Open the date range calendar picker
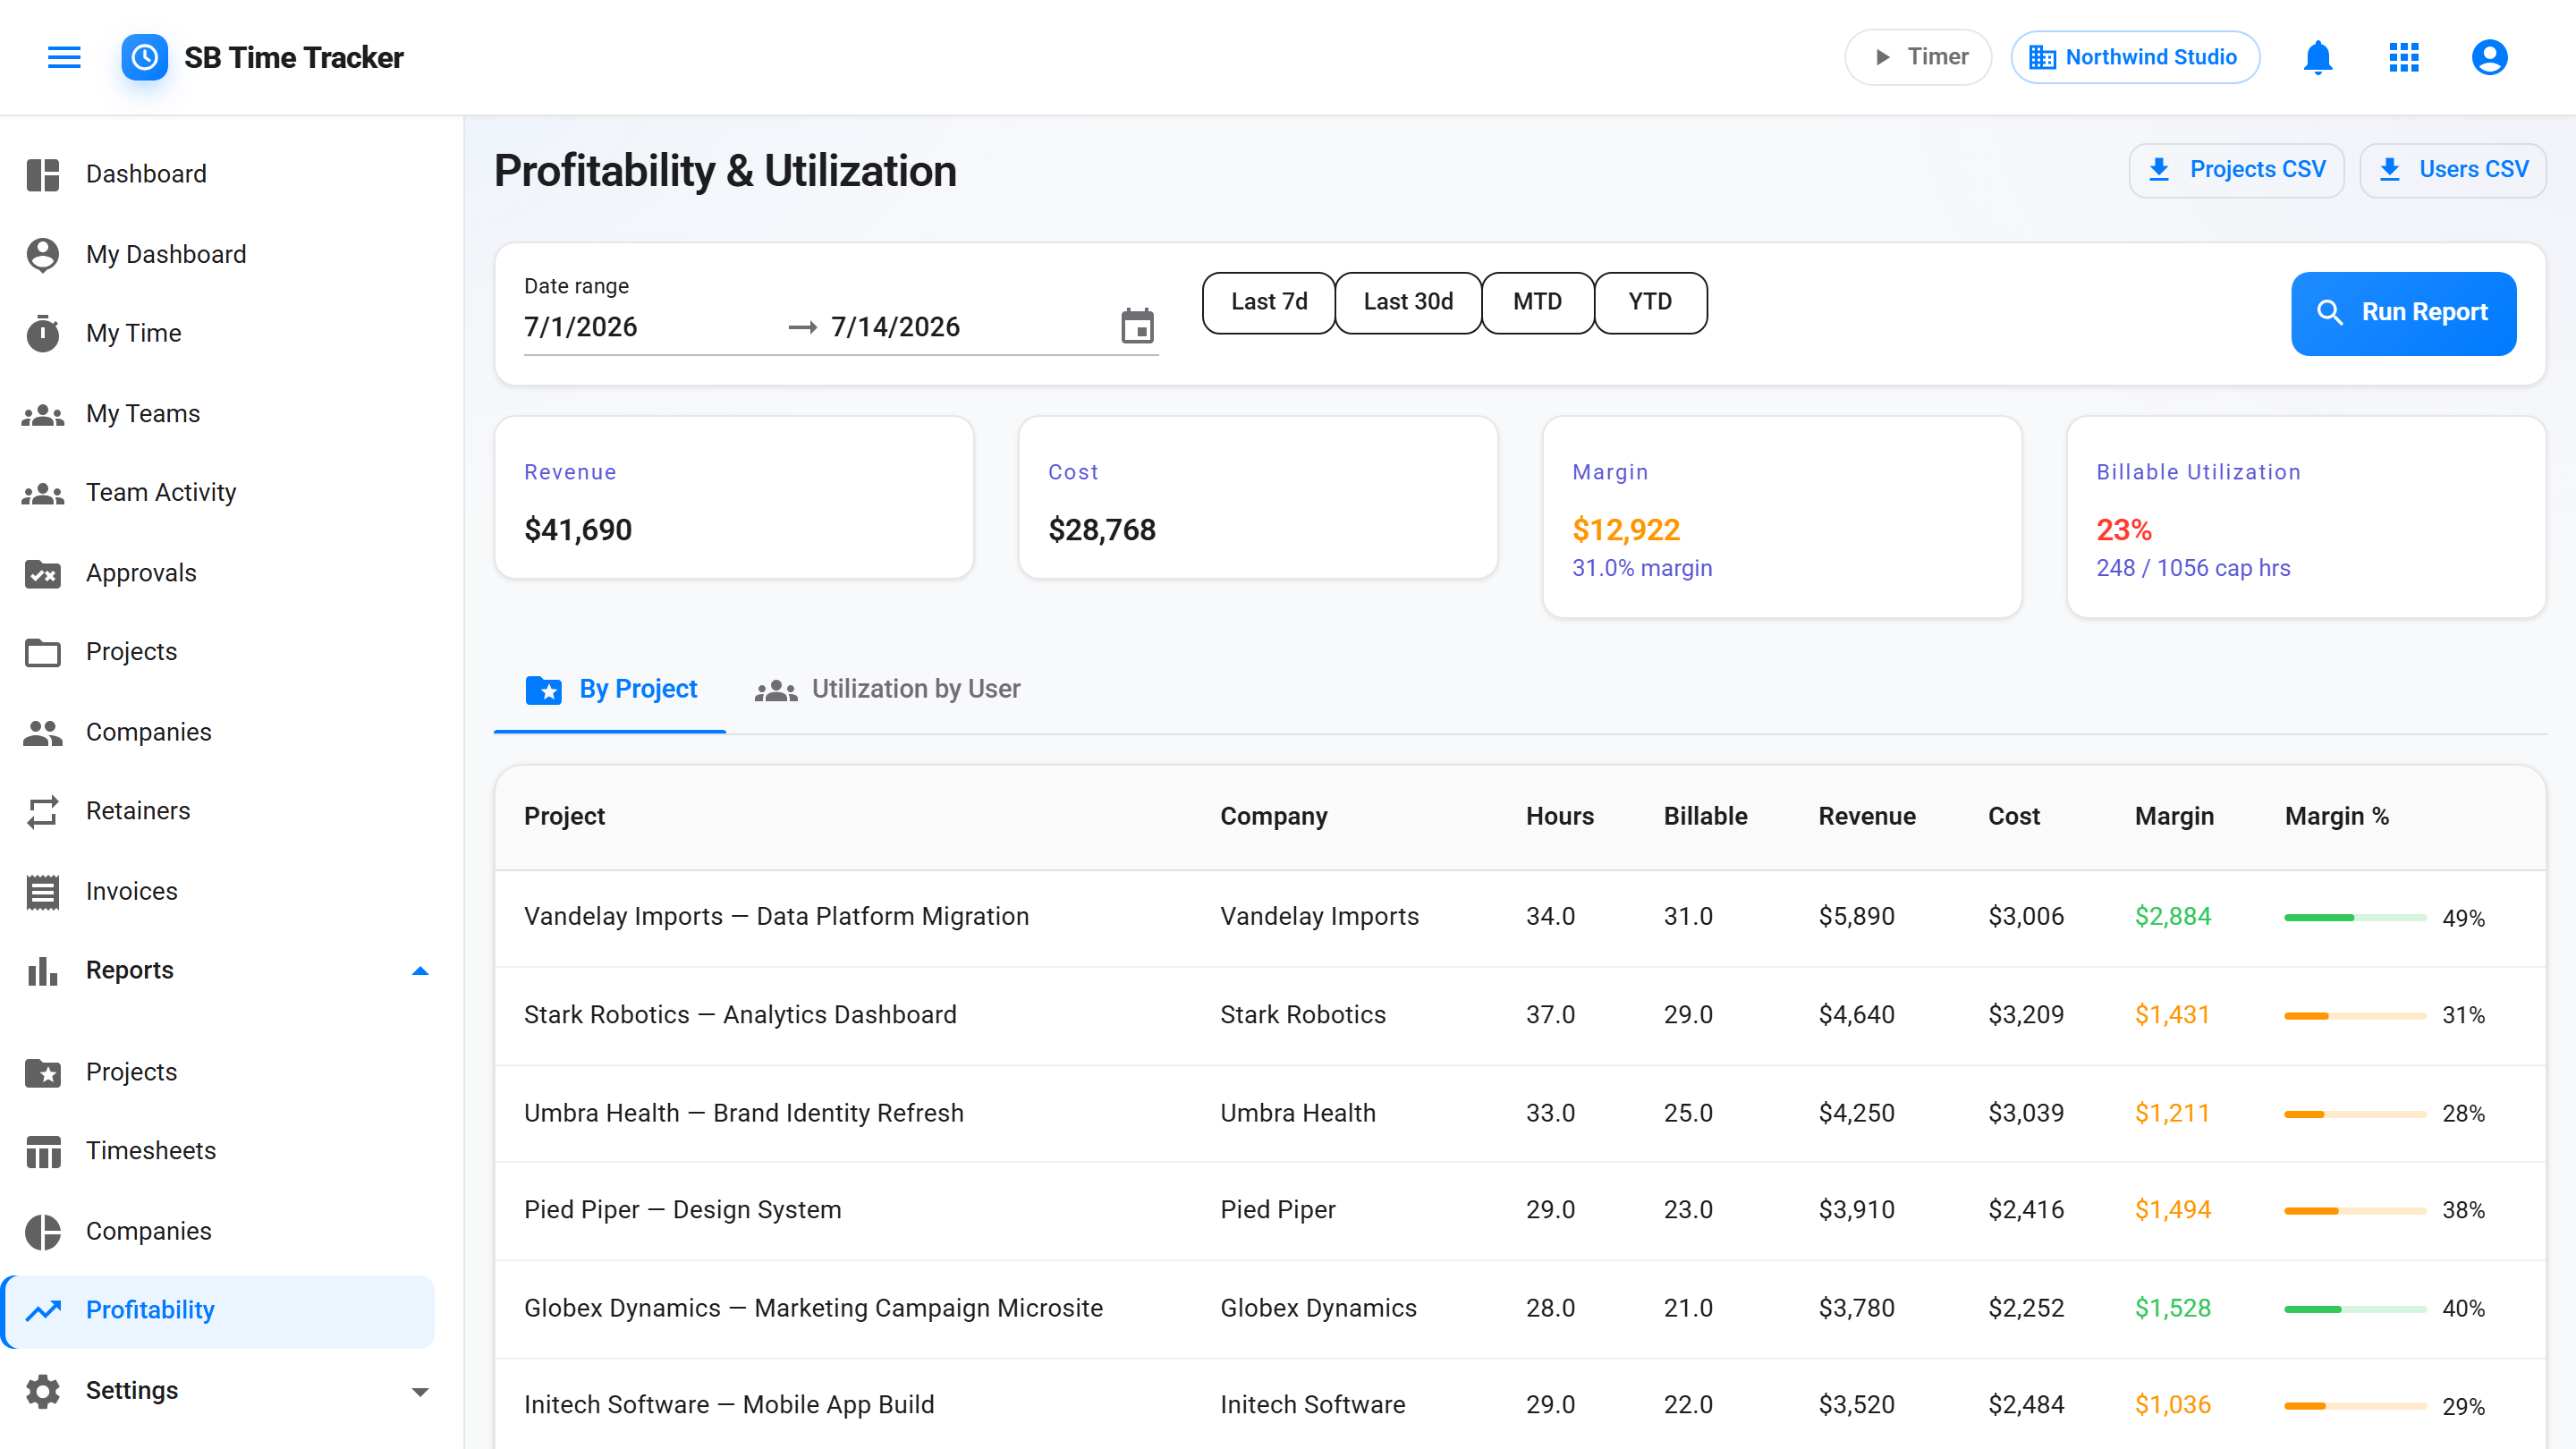This screenshot has width=2576, height=1449. pyautogui.click(x=1137, y=326)
